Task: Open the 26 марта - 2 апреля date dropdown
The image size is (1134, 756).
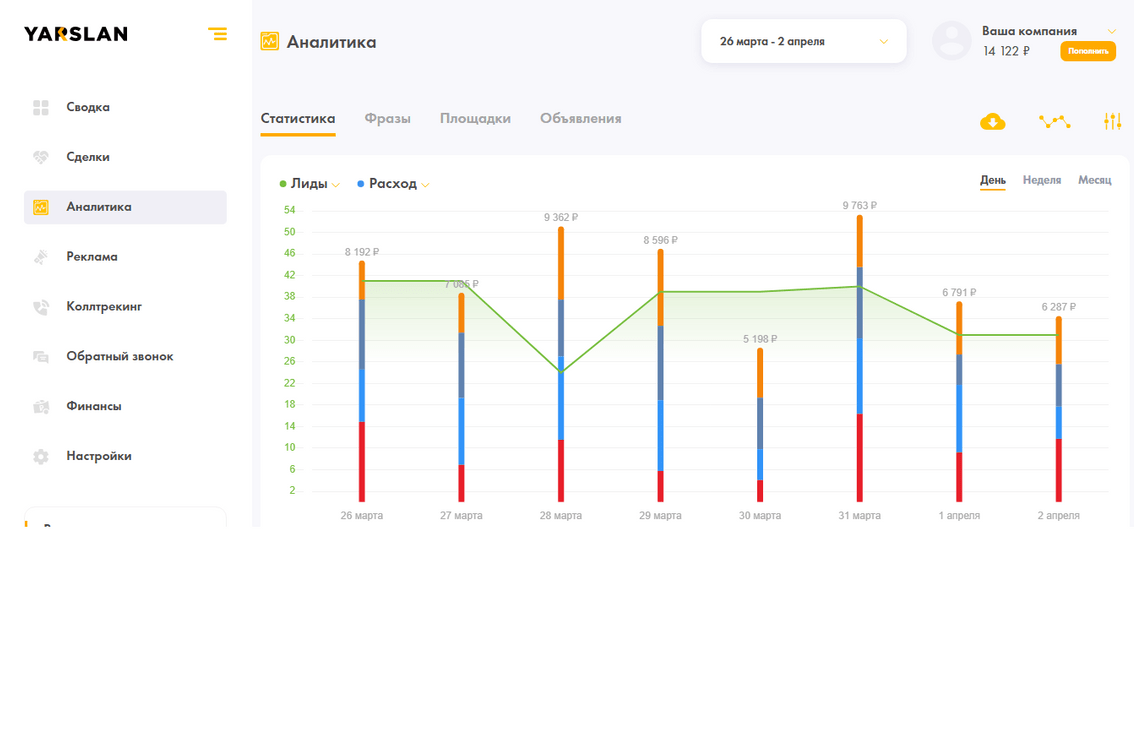Action: [x=803, y=42]
